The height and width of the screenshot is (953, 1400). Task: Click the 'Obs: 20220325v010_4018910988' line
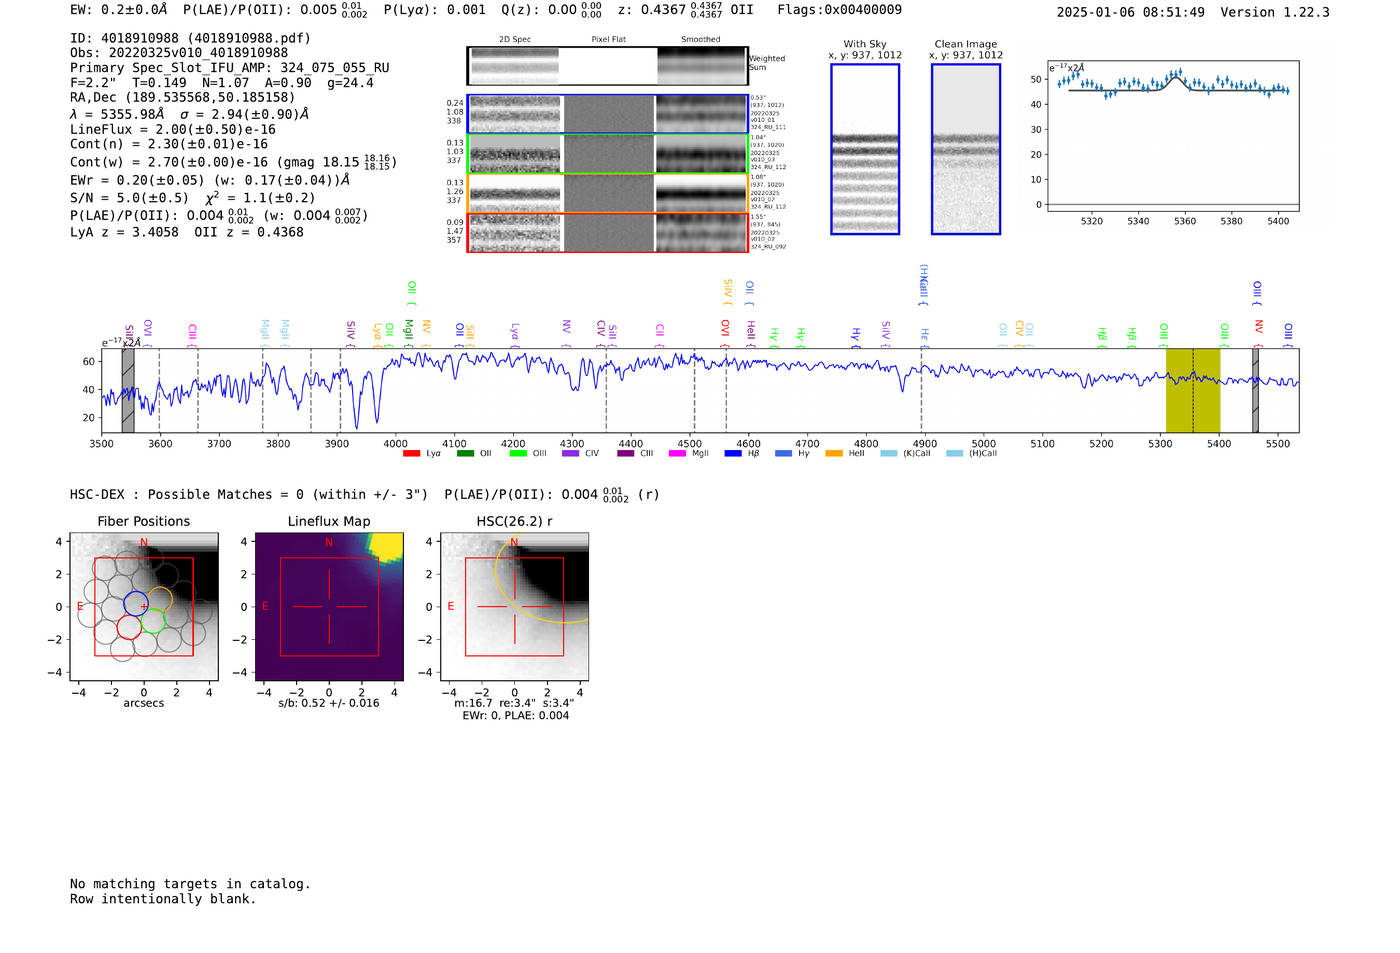pyautogui.click(x=179, y=53)
